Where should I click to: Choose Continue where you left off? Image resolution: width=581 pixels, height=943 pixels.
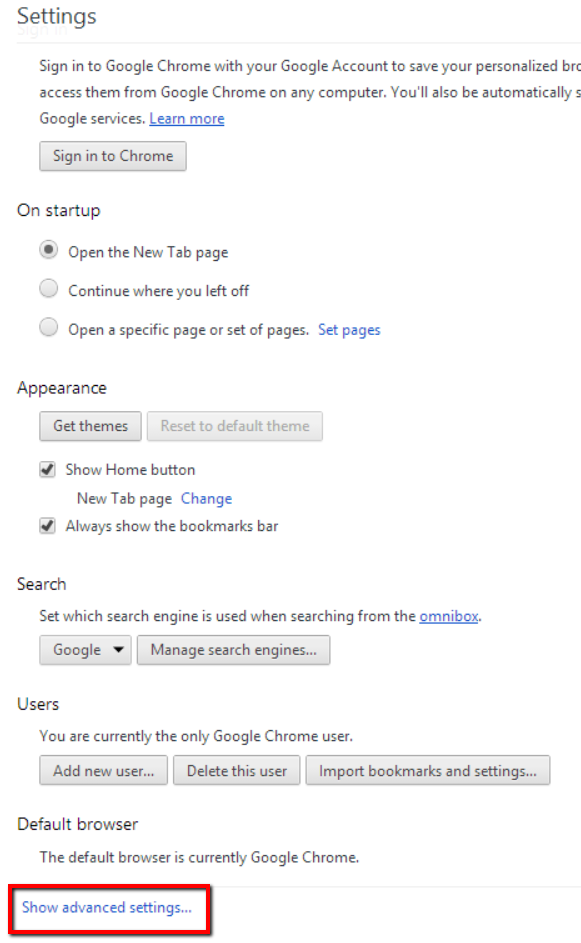(49, 289)
